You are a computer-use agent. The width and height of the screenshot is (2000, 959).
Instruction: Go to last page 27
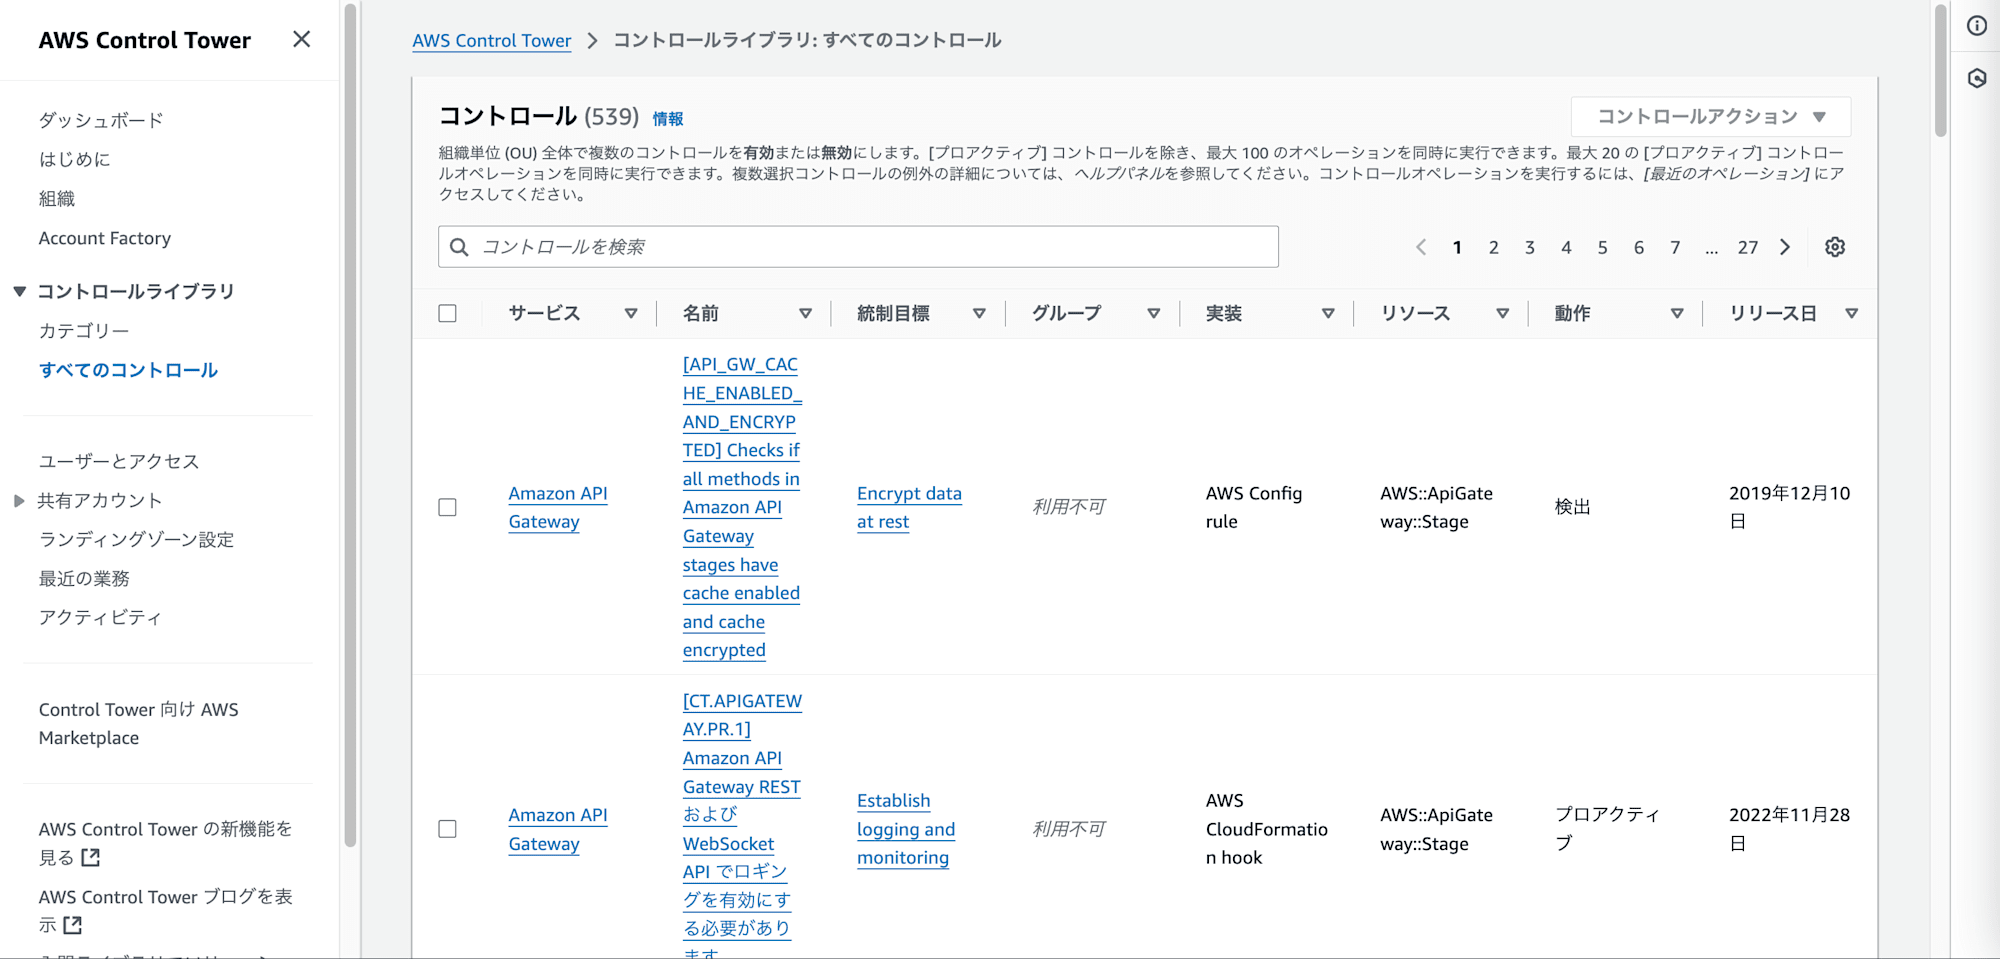1748,247
